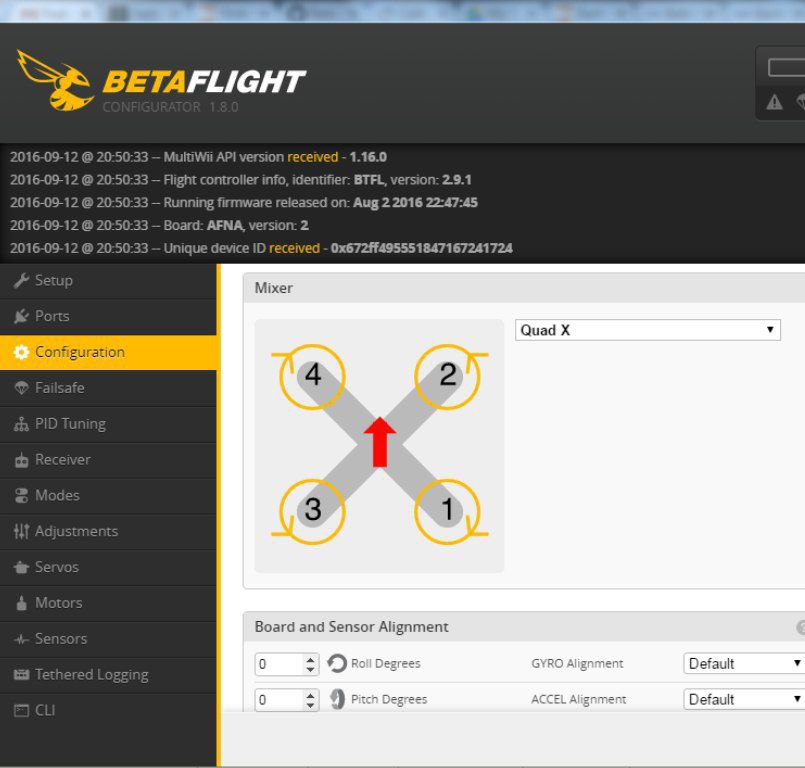The height and width of the screenshot is (768, 805).
Task: Open the Tethered Logging tab
Action: coord(90,675)
